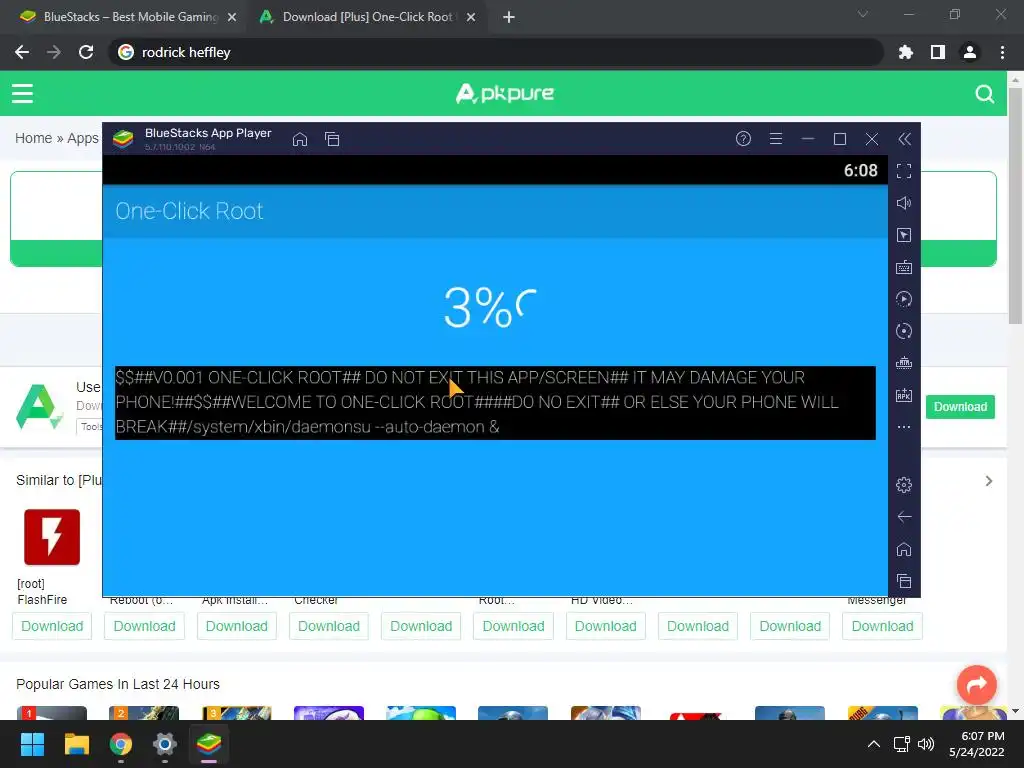Click the Android home icon in BlueStacks sidebar
1024x768 pixels.
click(904, 549)
